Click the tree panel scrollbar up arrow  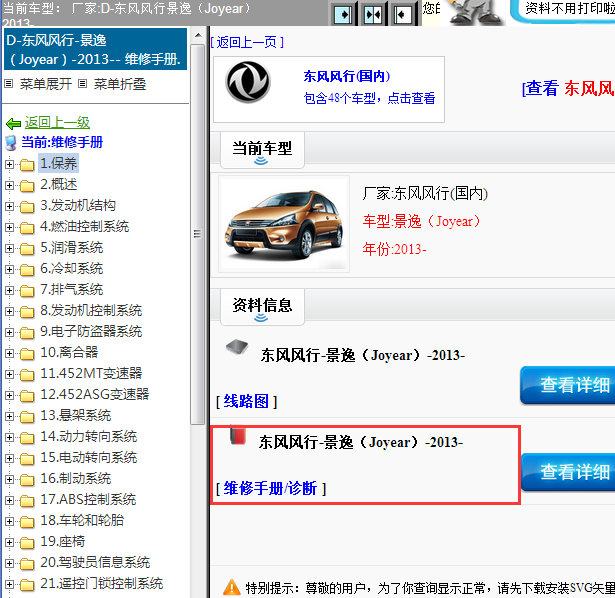(x=198, y=36)
